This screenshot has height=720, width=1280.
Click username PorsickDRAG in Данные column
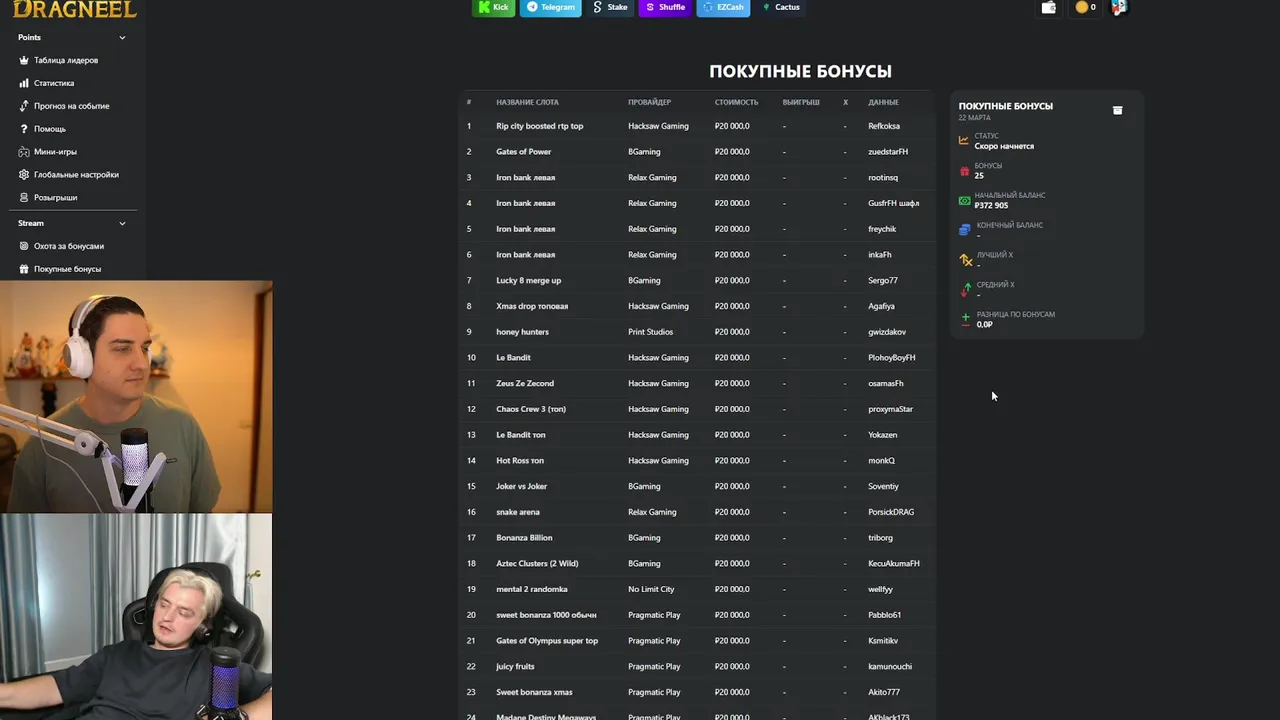[x=890, y=512]
